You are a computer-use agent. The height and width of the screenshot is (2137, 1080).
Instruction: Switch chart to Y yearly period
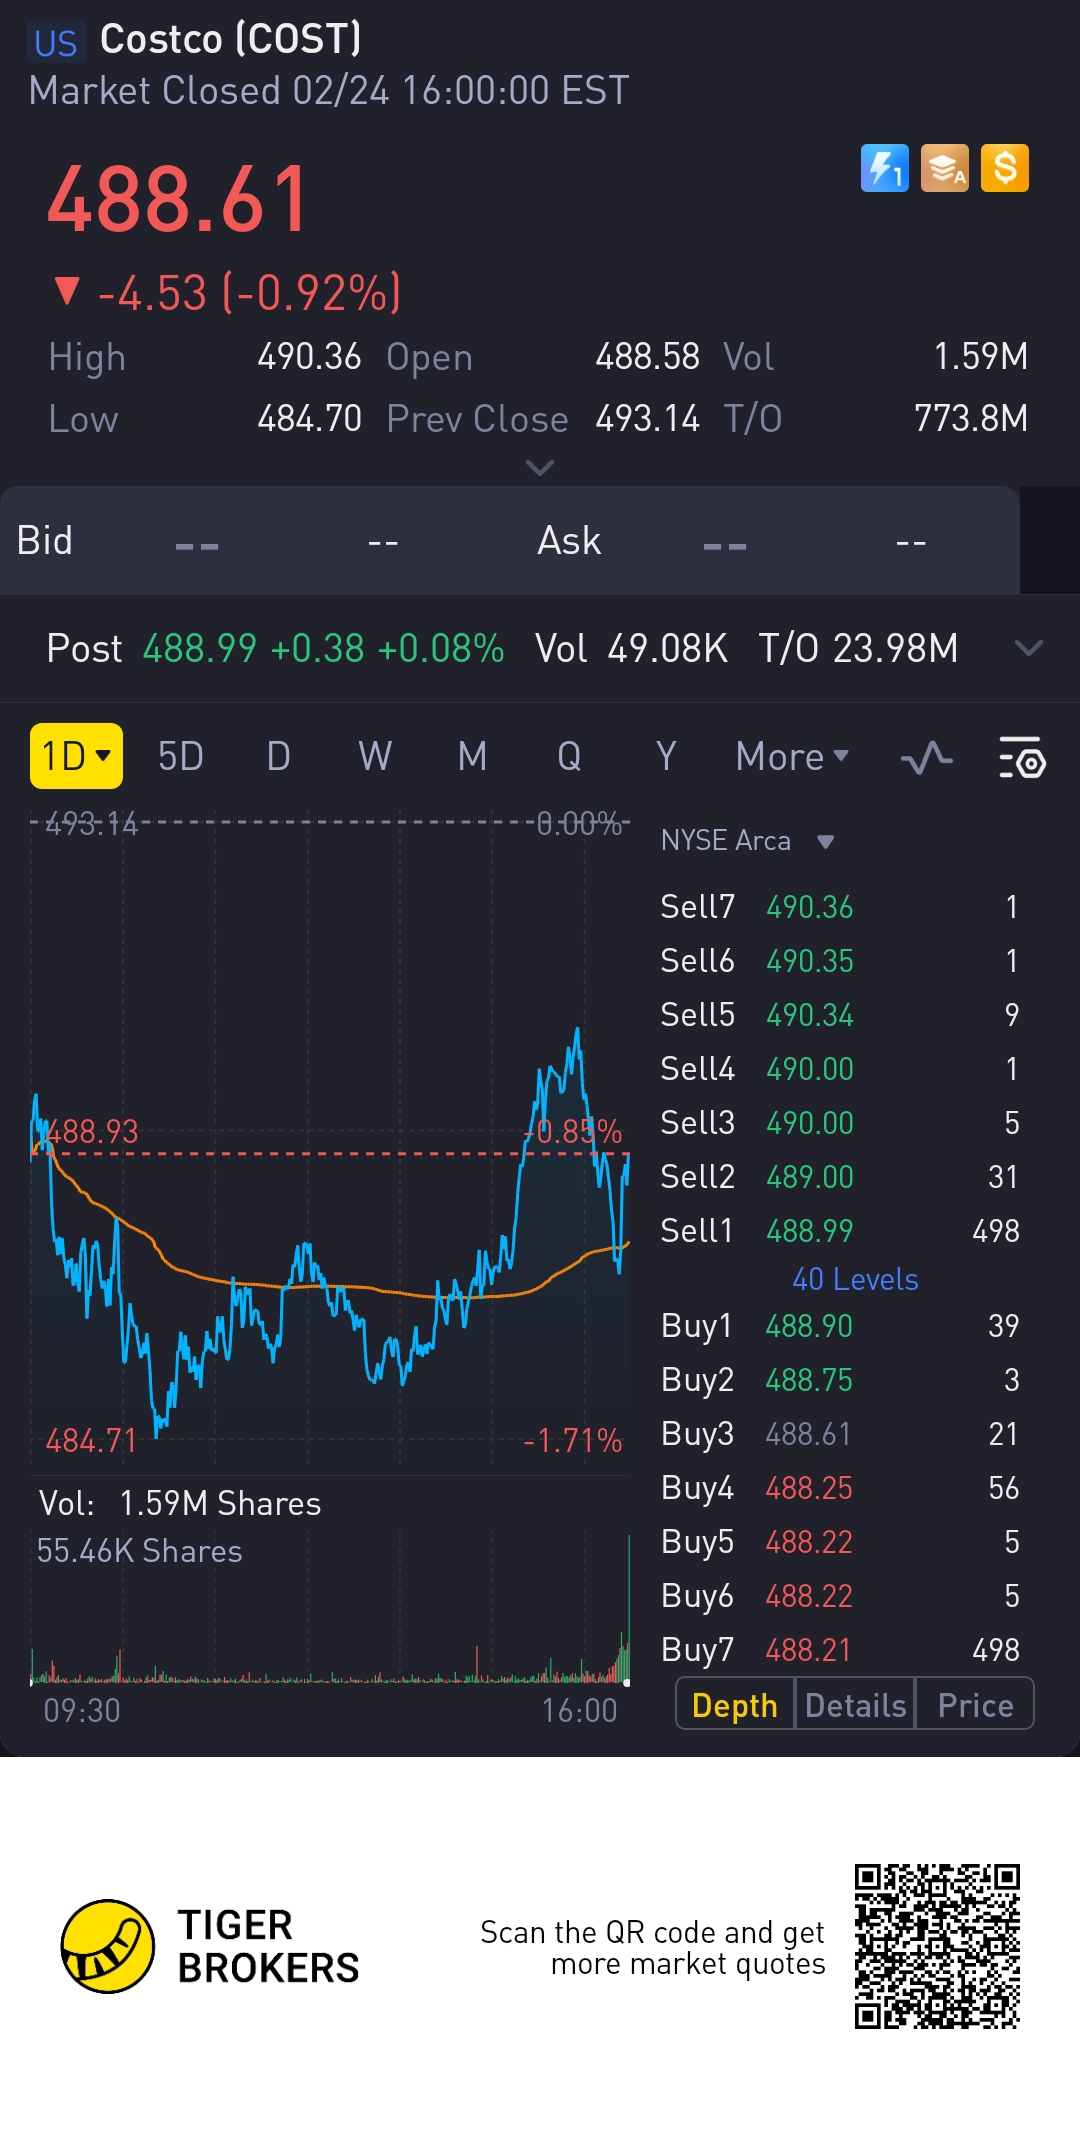point(666,757)
